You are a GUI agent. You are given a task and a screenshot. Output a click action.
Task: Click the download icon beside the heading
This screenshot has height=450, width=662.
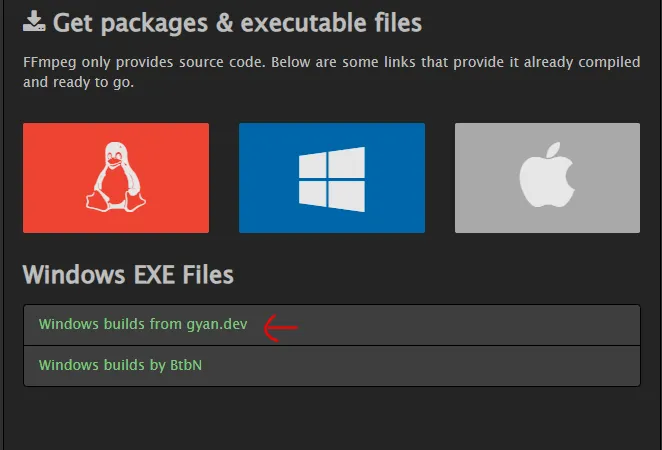click(35, 21)
